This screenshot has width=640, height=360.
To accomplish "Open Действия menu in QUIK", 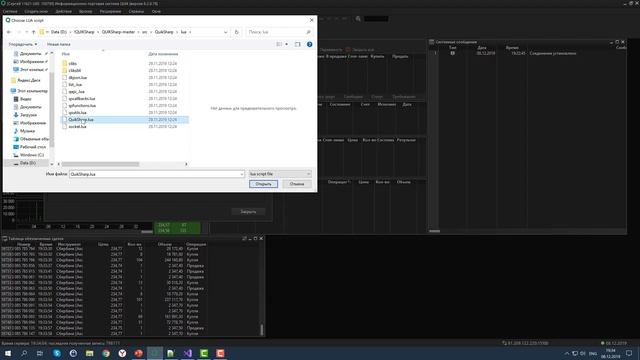I will pyautogui.click(x=63, y=11).
